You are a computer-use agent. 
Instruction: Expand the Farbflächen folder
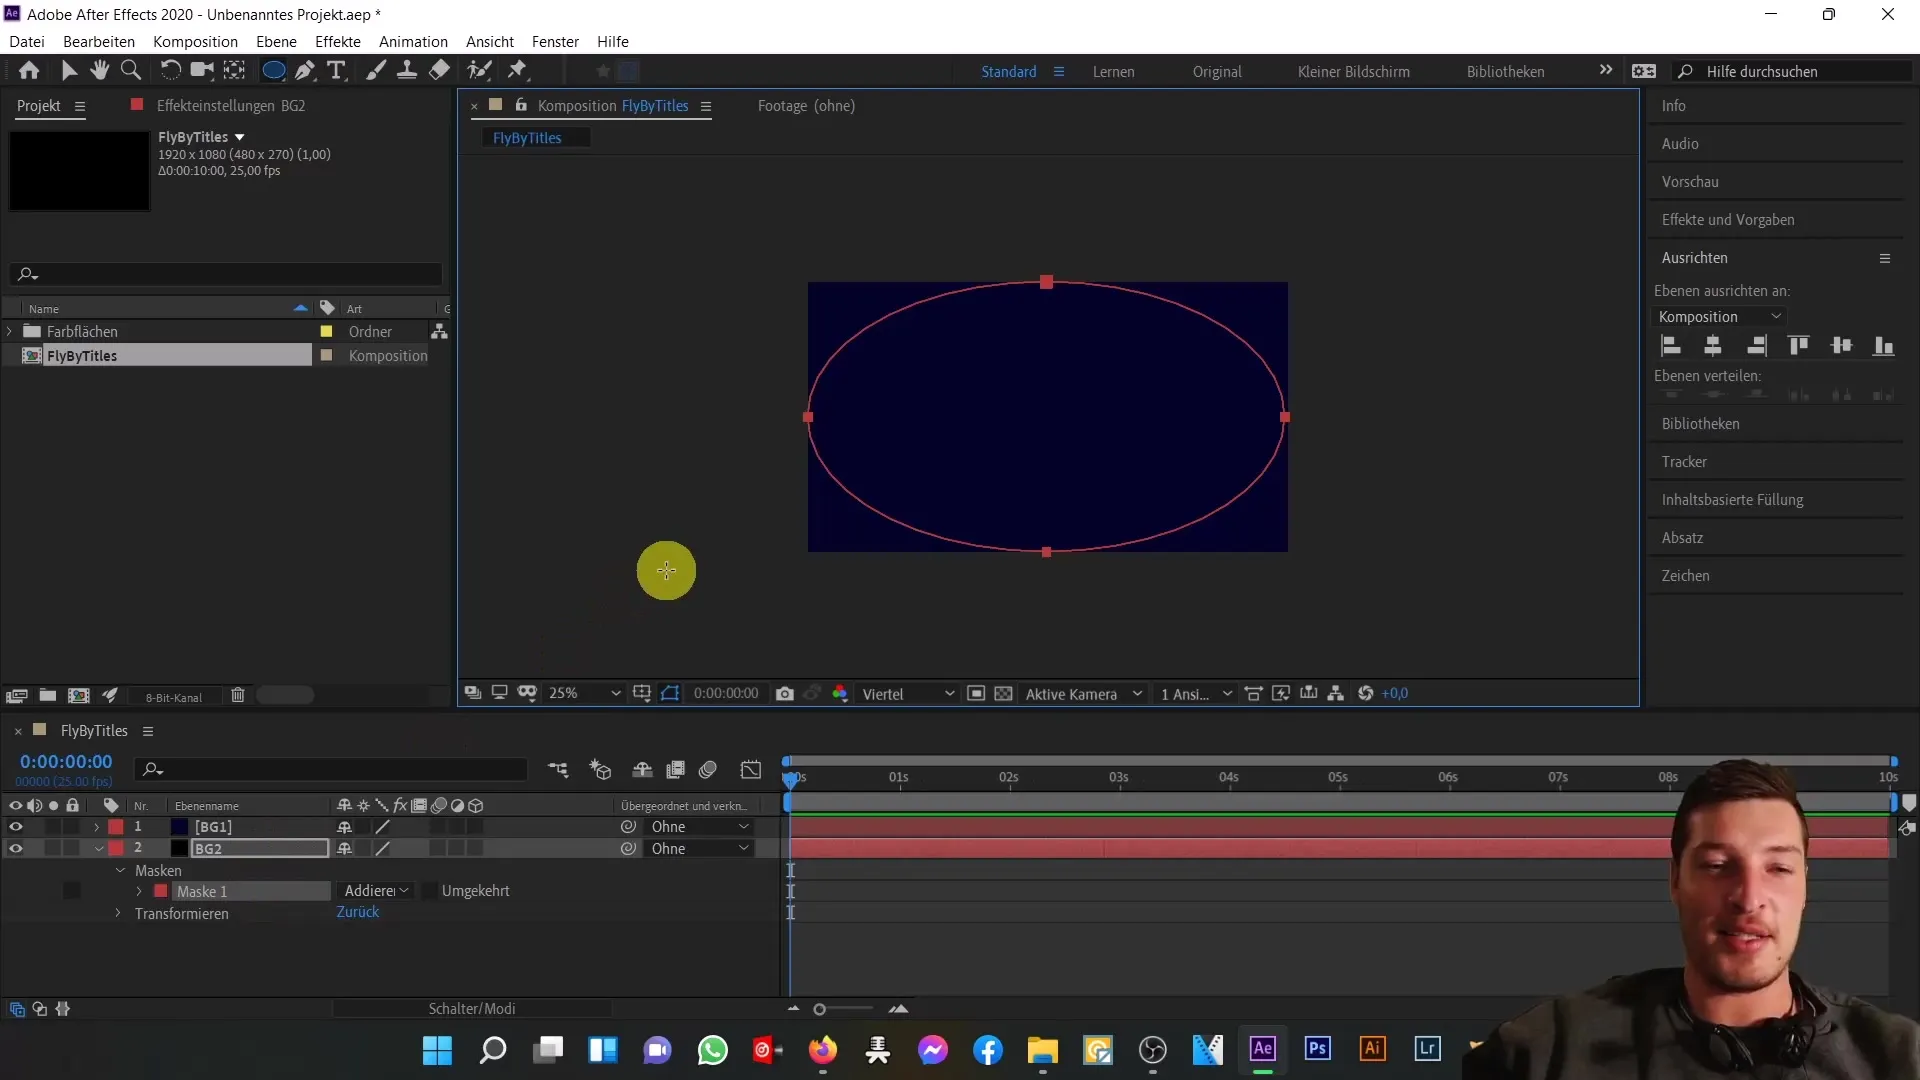click(x=10, y=331)
